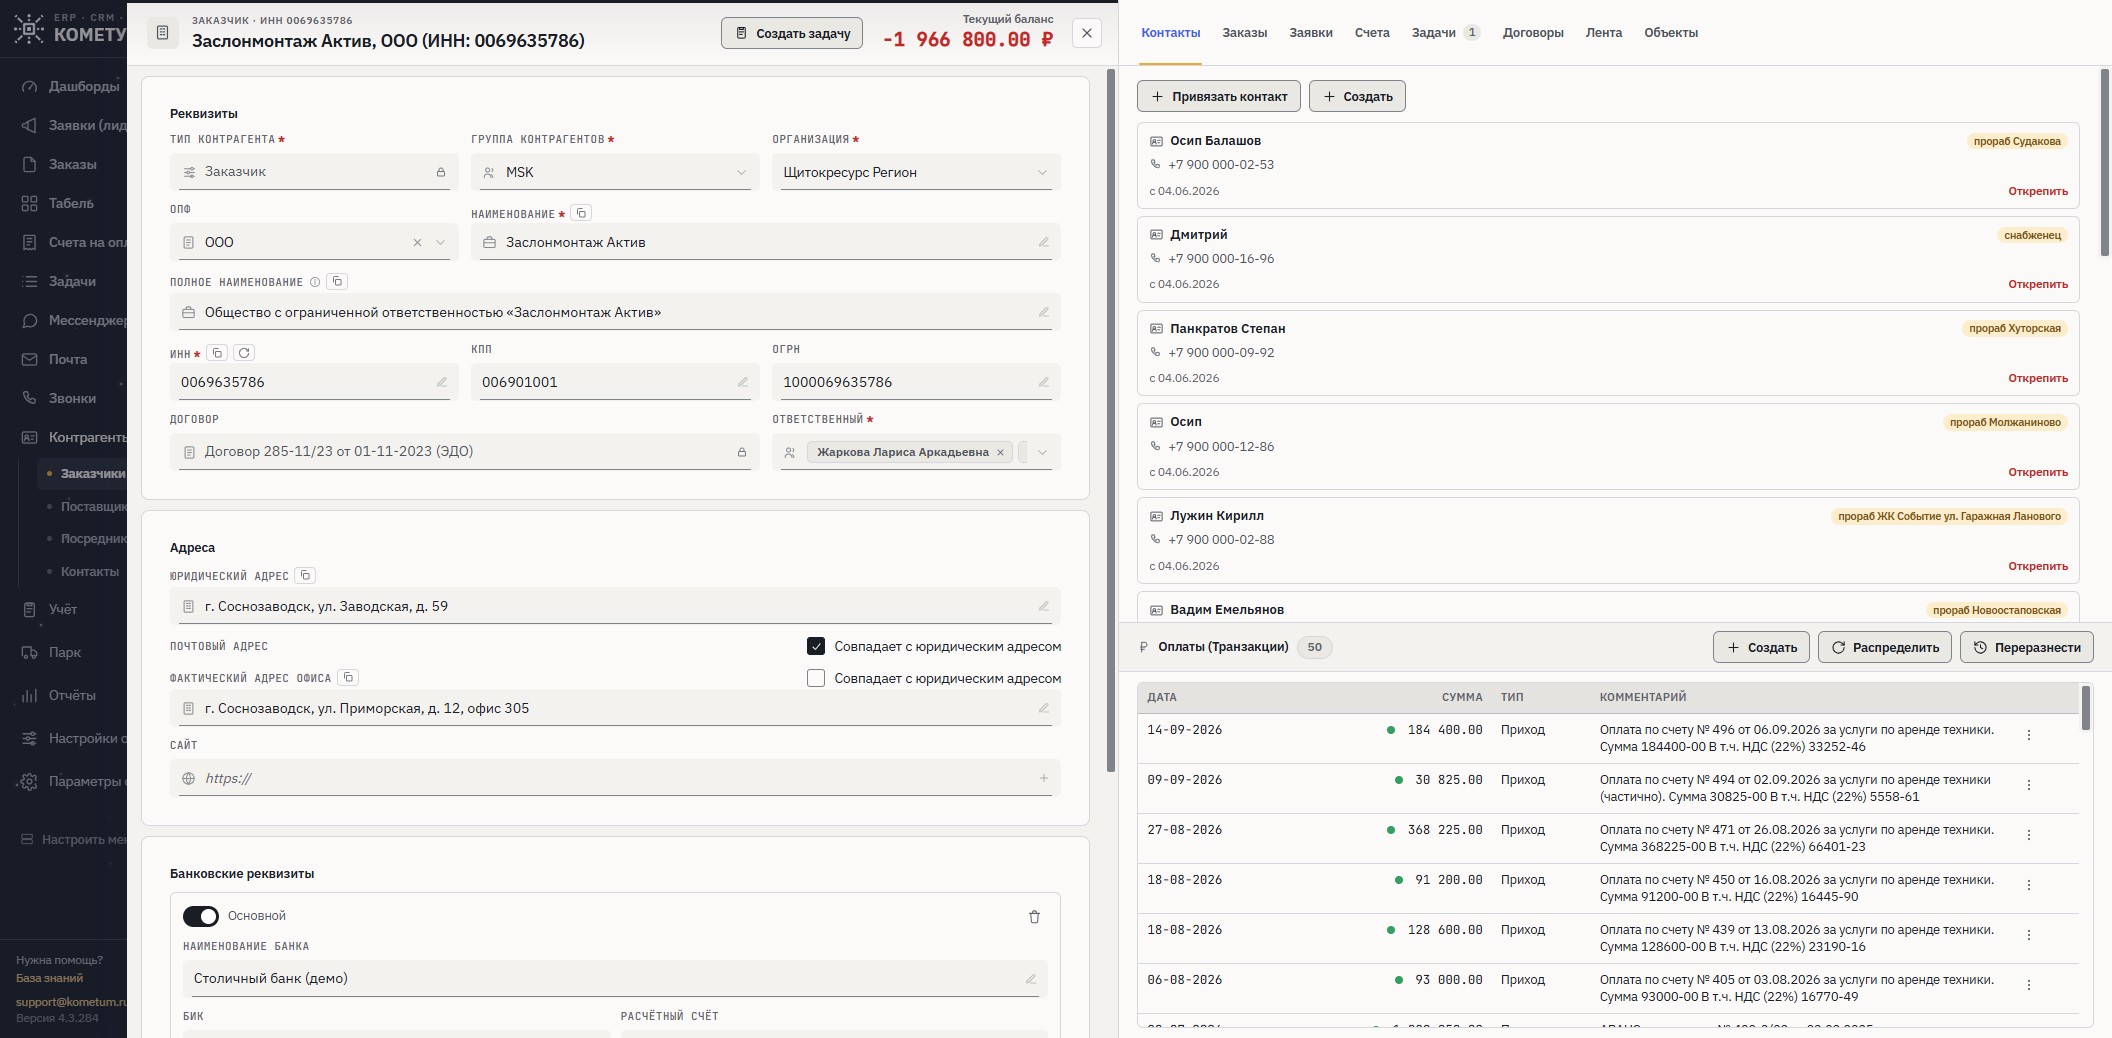Click Привязать контакт button
The height and width of the screenshot is (1038, 2112).
coord(1219,96)
